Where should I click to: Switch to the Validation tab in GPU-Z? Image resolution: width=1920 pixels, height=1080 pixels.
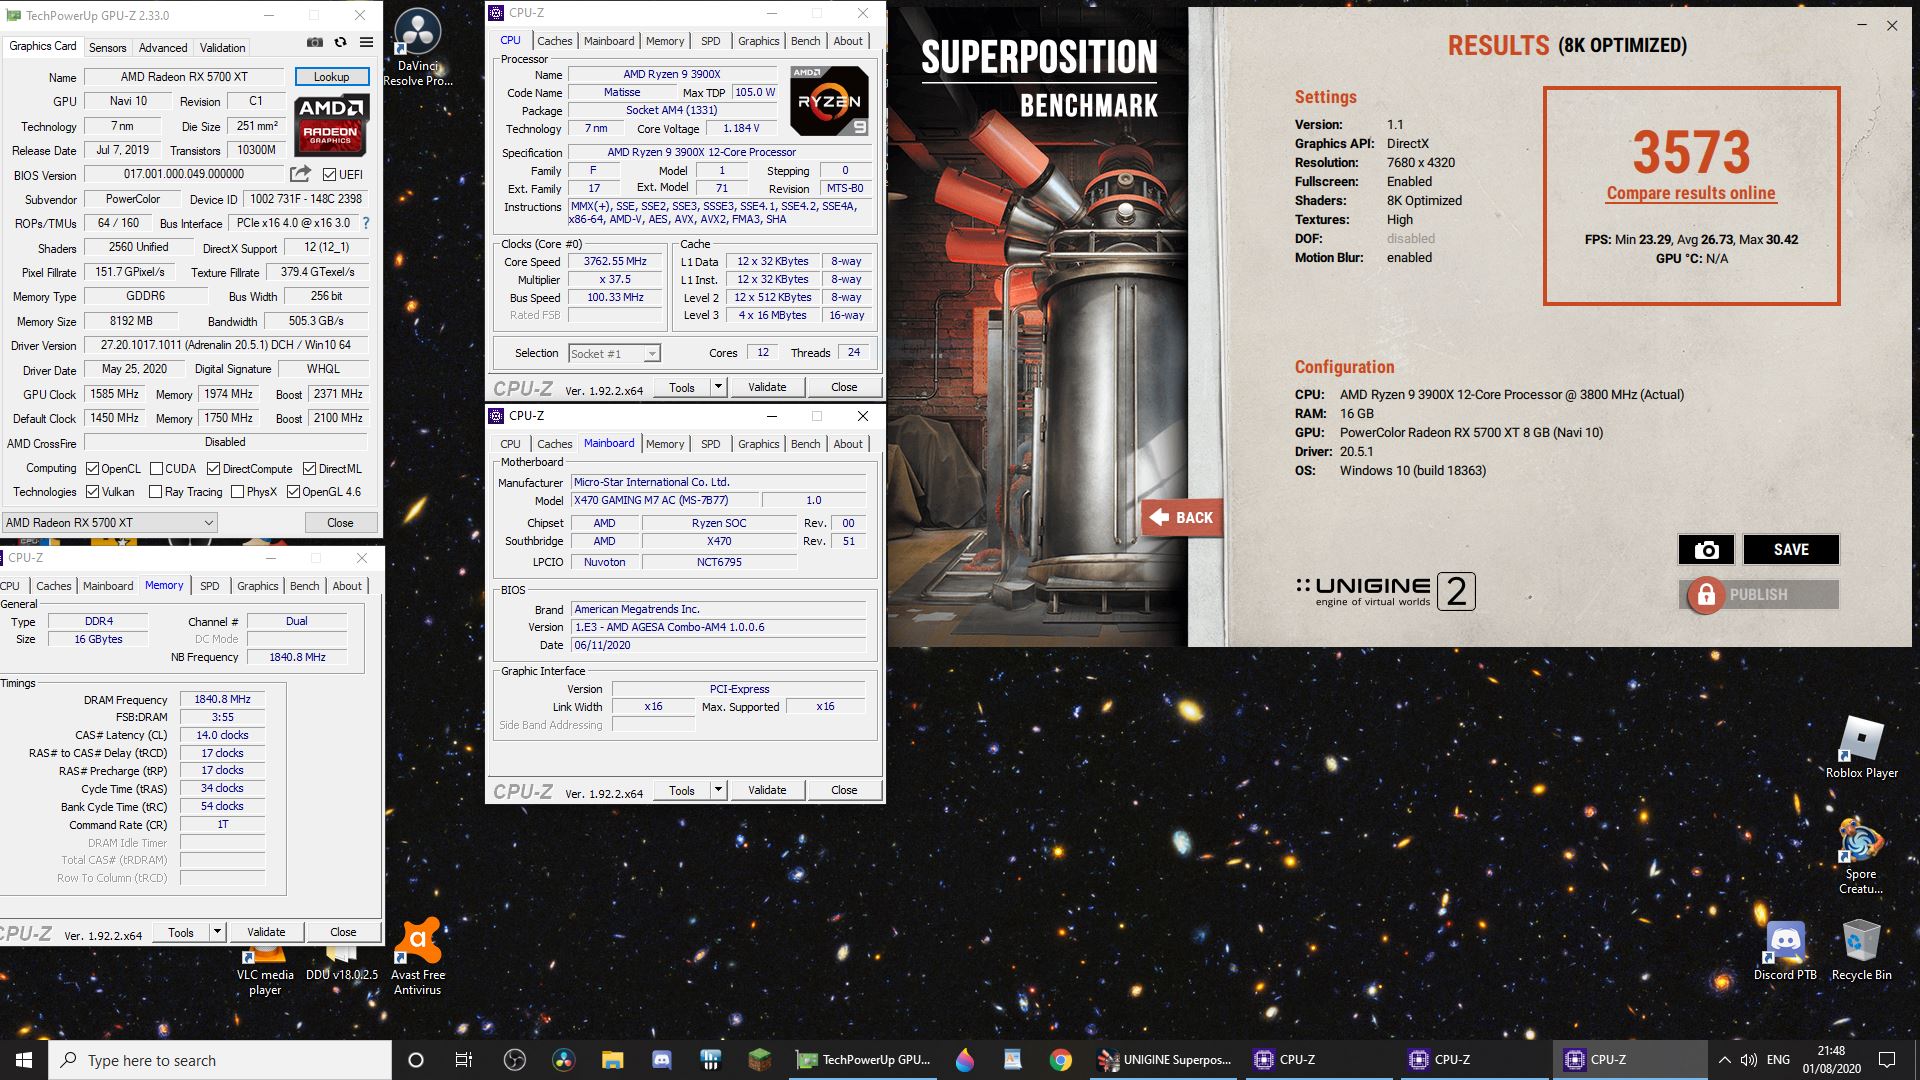(222, 47)
